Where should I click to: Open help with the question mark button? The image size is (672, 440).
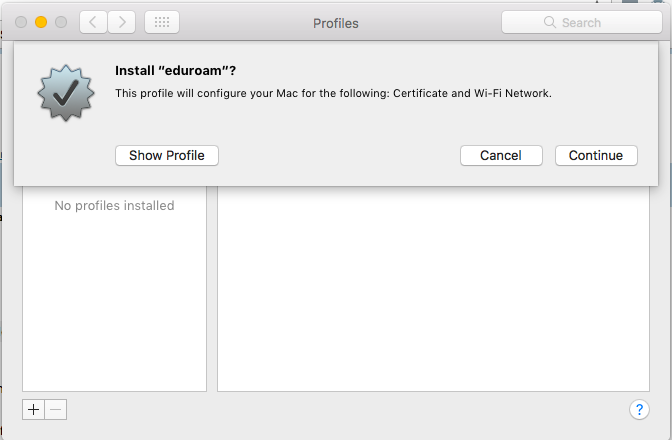640,409
